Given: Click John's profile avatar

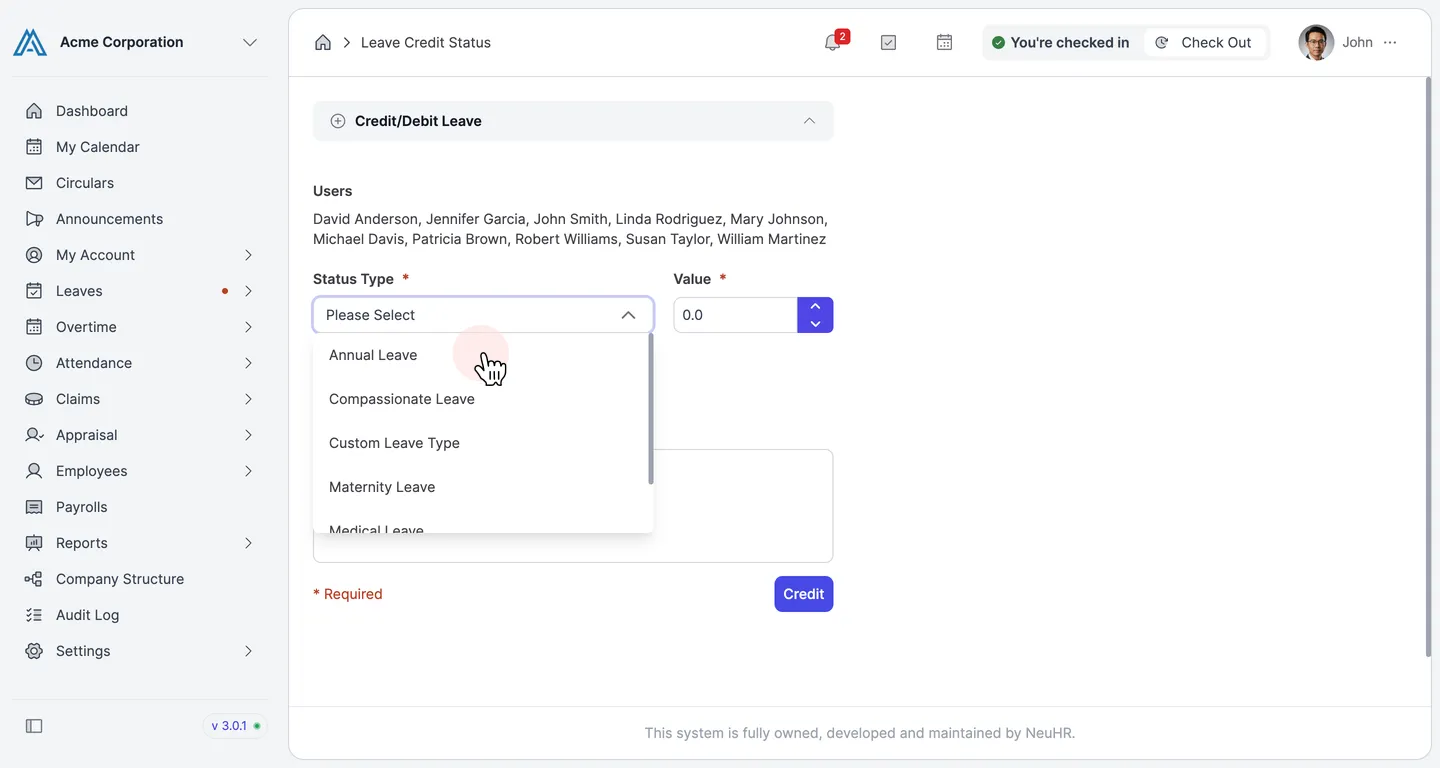Looking at the screenshot, I should tap(1316, 42).
